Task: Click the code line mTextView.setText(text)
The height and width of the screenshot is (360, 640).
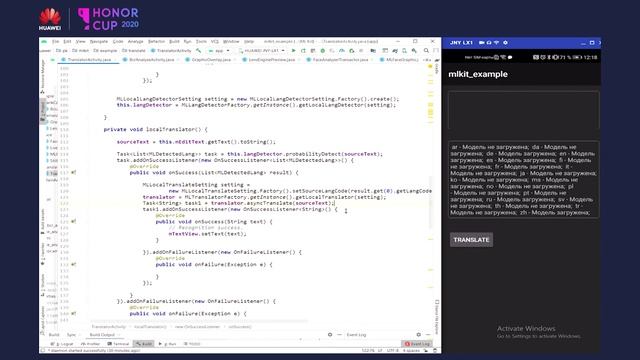Action: coord(207,234)
